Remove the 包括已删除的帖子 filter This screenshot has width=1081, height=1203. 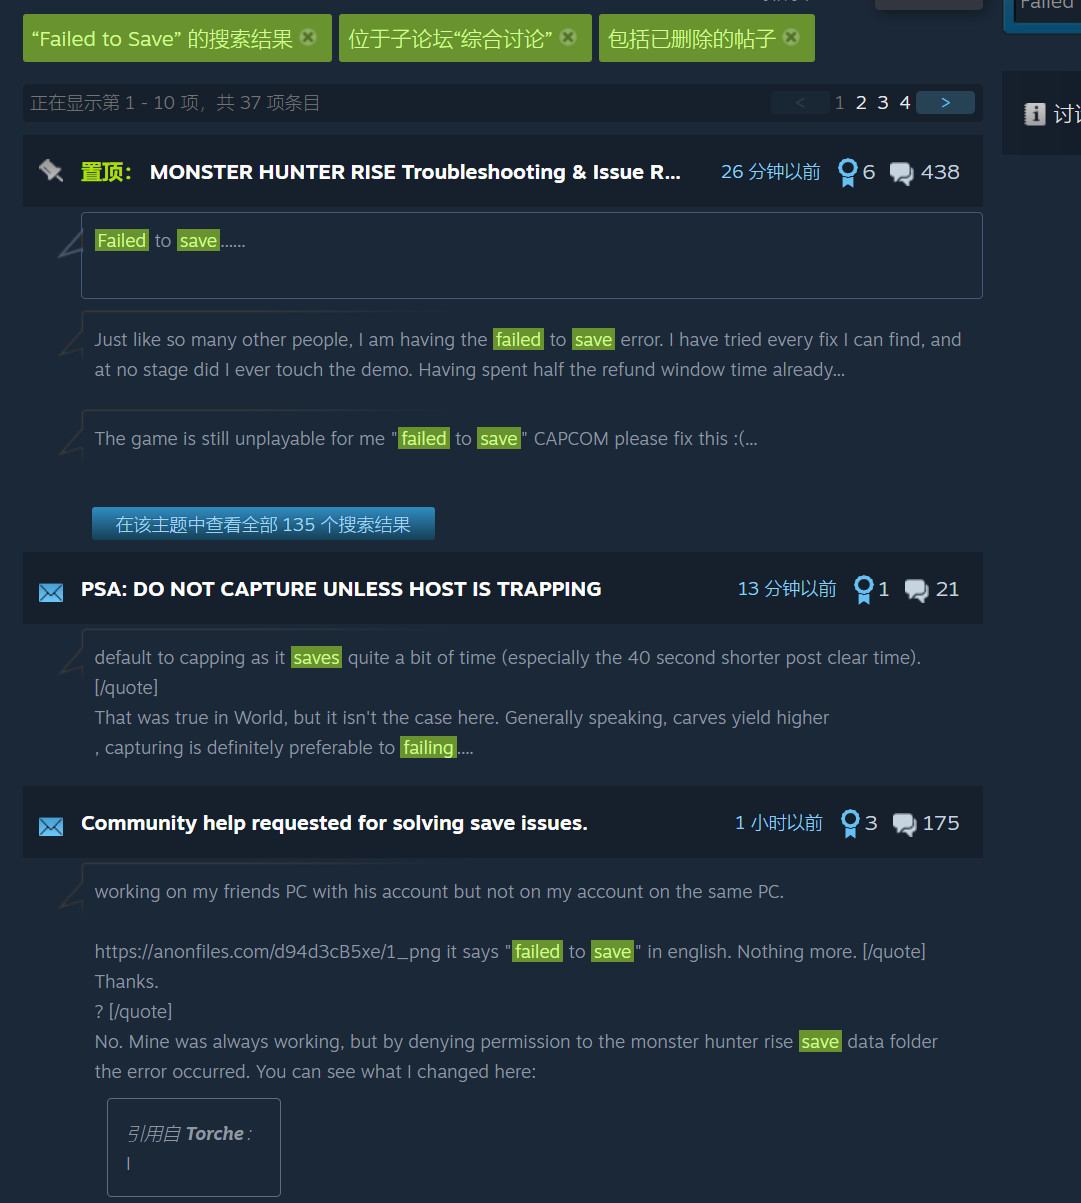click(791, 38)
